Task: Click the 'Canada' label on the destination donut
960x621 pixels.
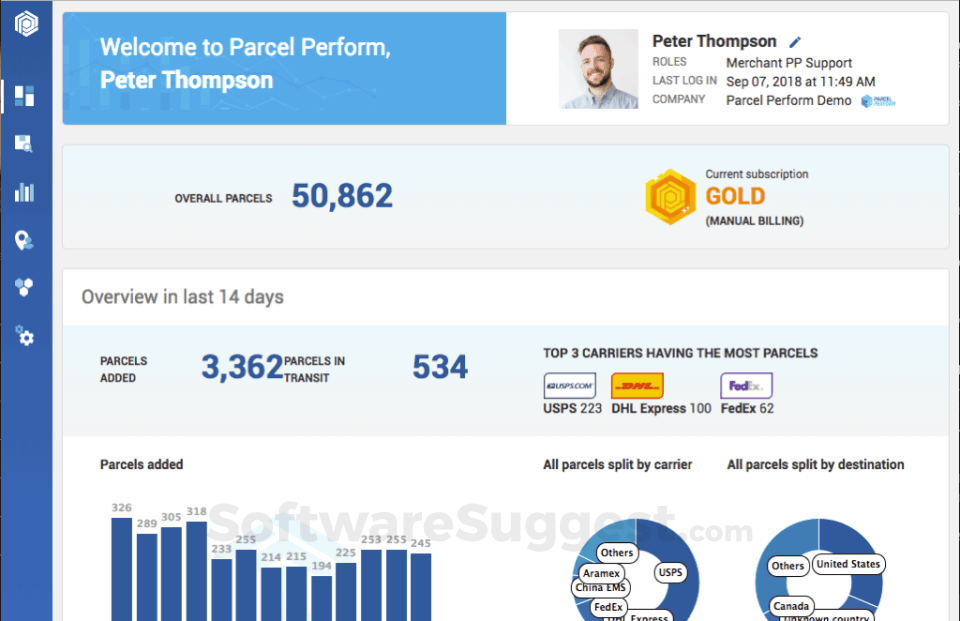Action: 791,606
